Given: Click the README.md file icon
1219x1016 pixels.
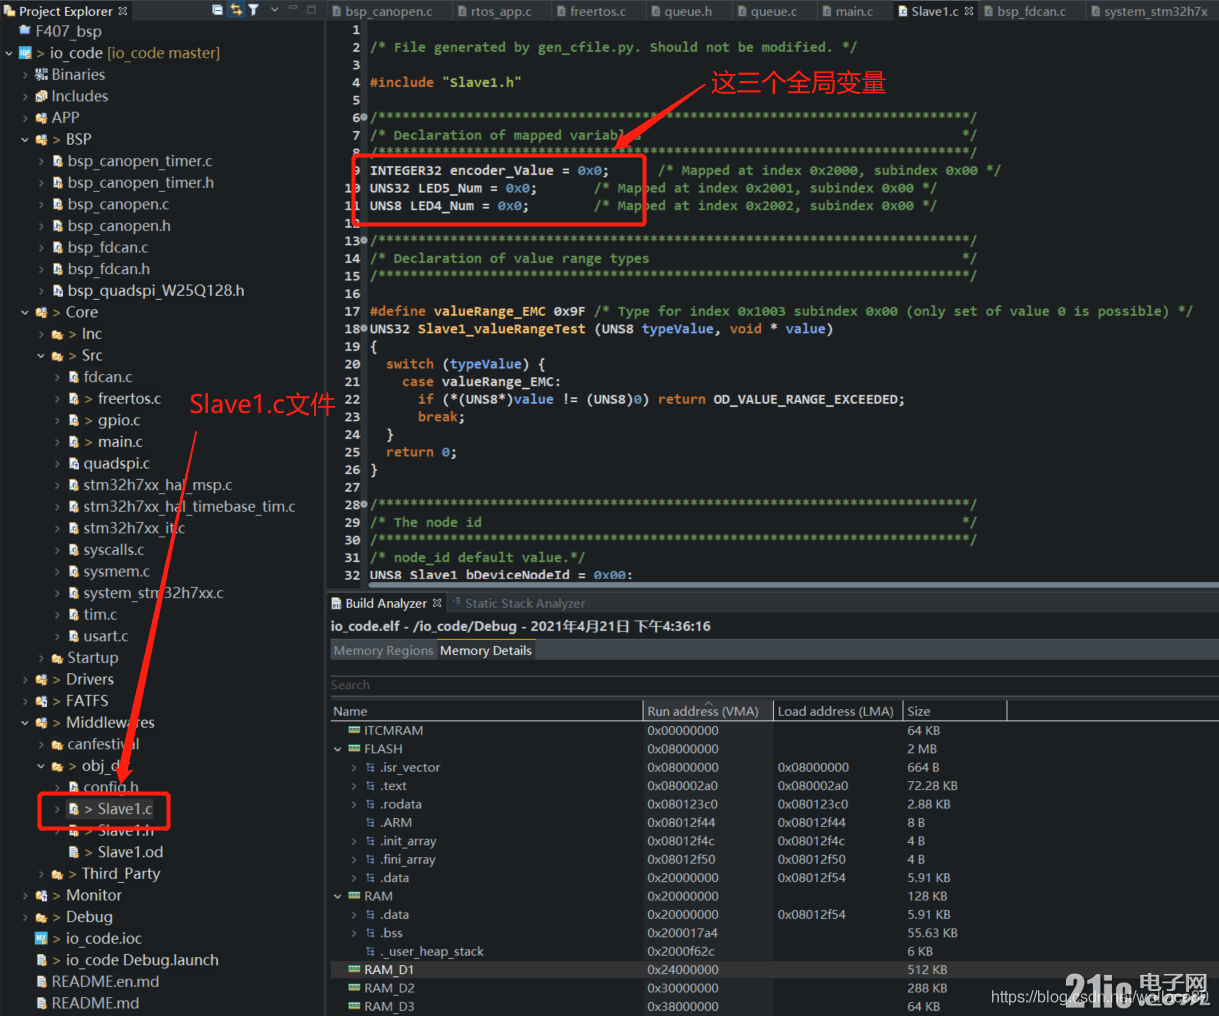Looking at the screenshot, I should [41, 1003].
